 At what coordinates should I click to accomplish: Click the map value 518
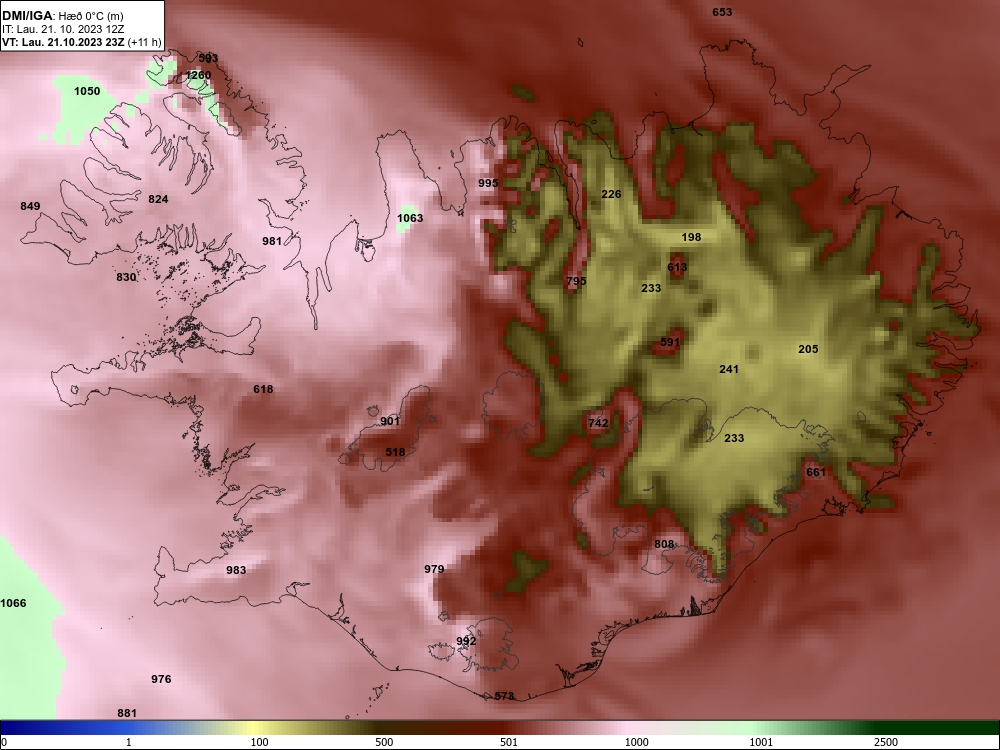pos(395,452)
